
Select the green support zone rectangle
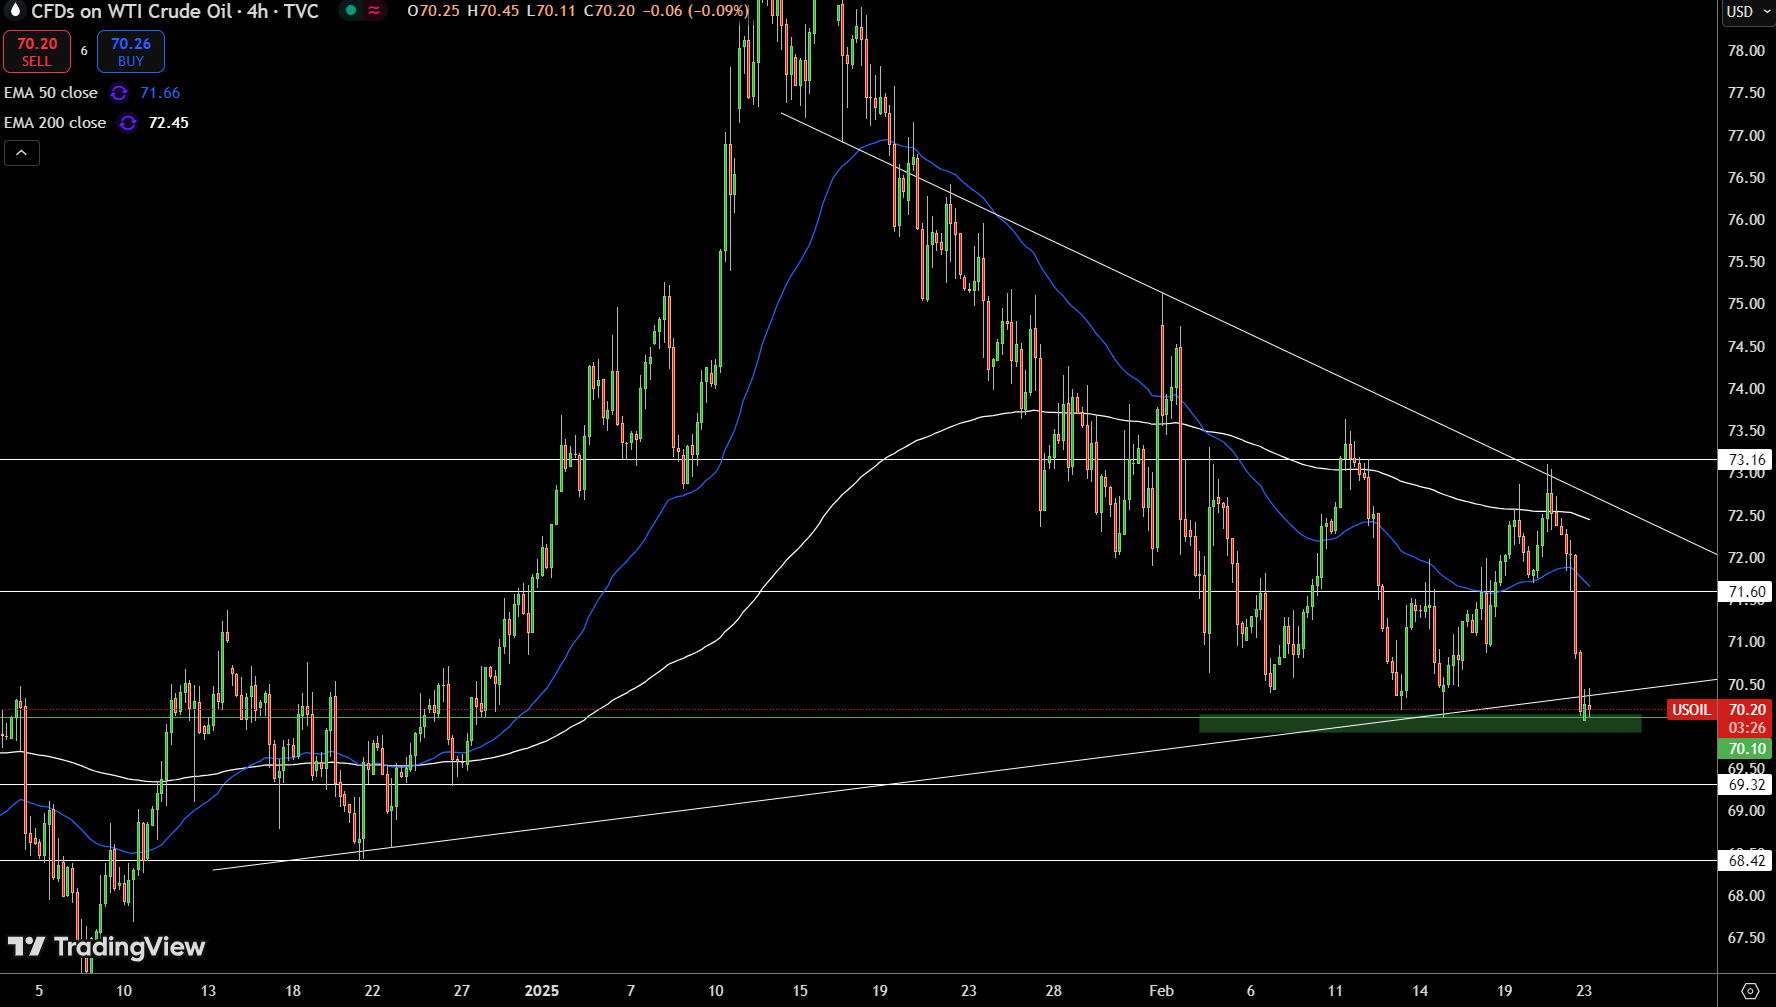[1420, 724]
